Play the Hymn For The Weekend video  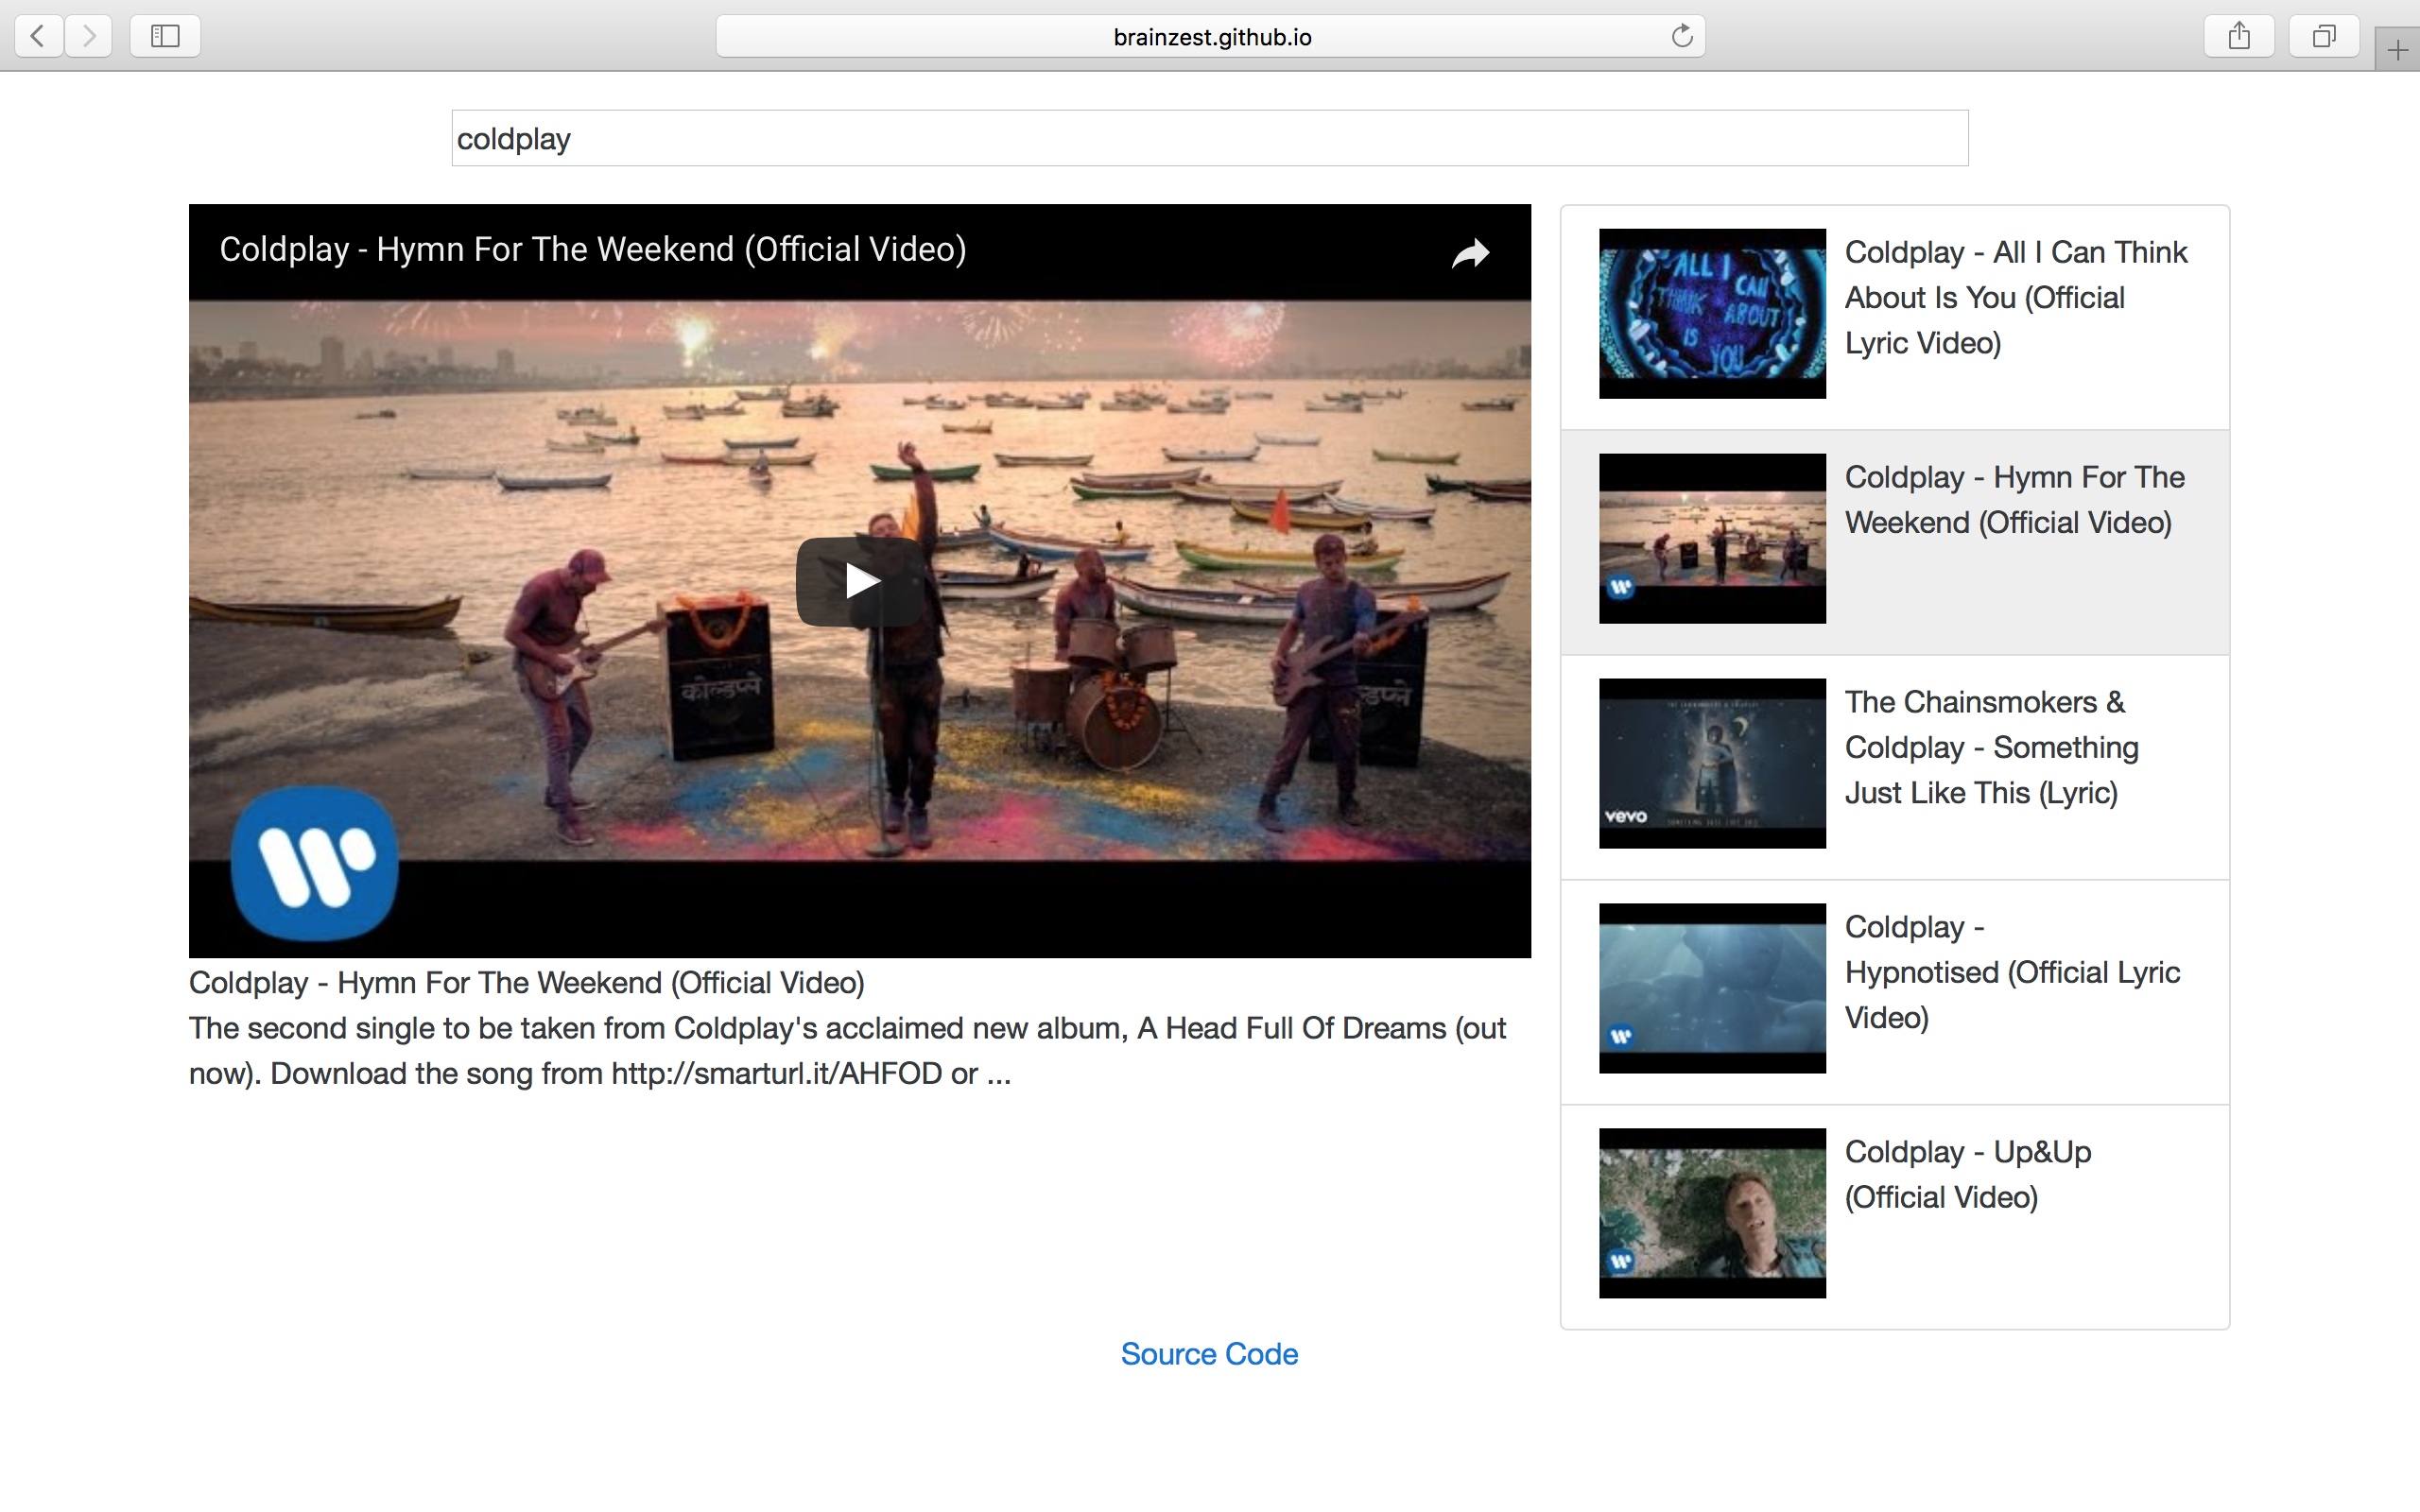(x=860, y=581)
